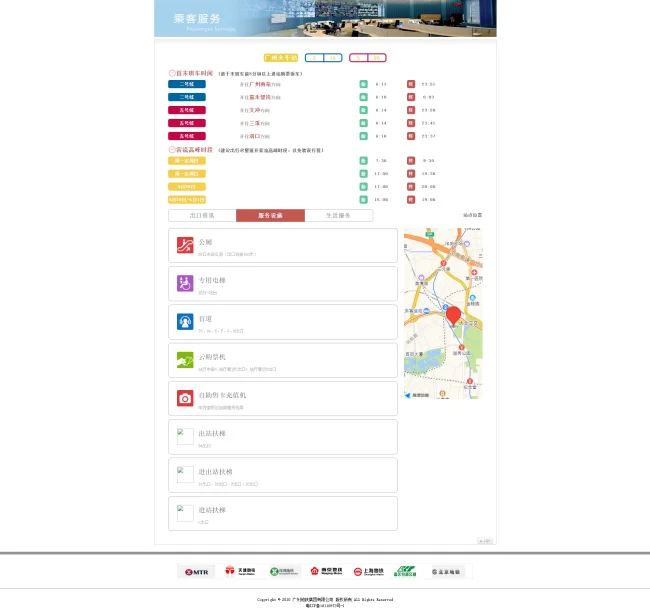Click the green 云购票机 icon
The width and height of the screenshot is (650, 616).
[185, 360]
